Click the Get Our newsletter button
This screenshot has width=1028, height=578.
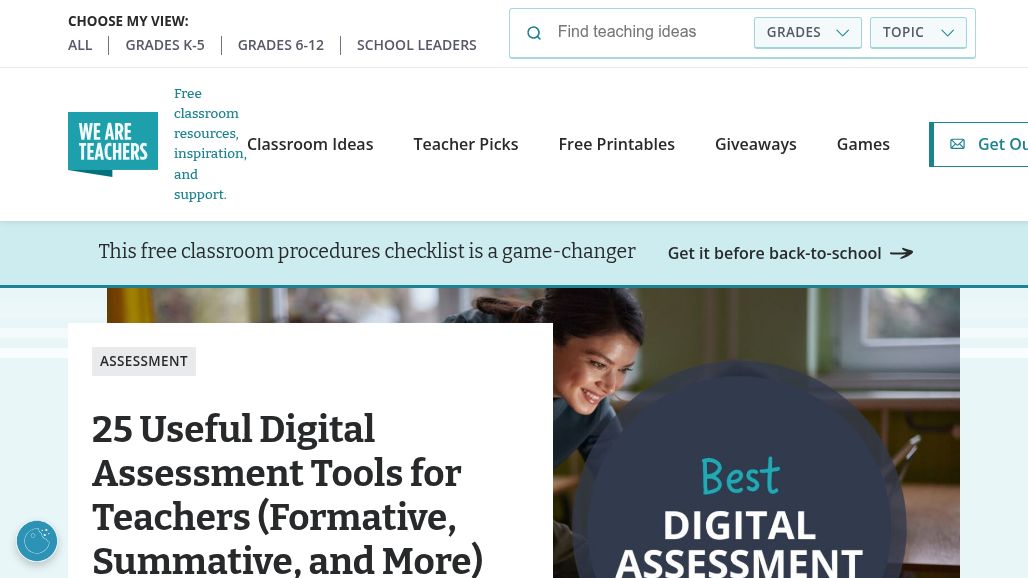[979, 144]
